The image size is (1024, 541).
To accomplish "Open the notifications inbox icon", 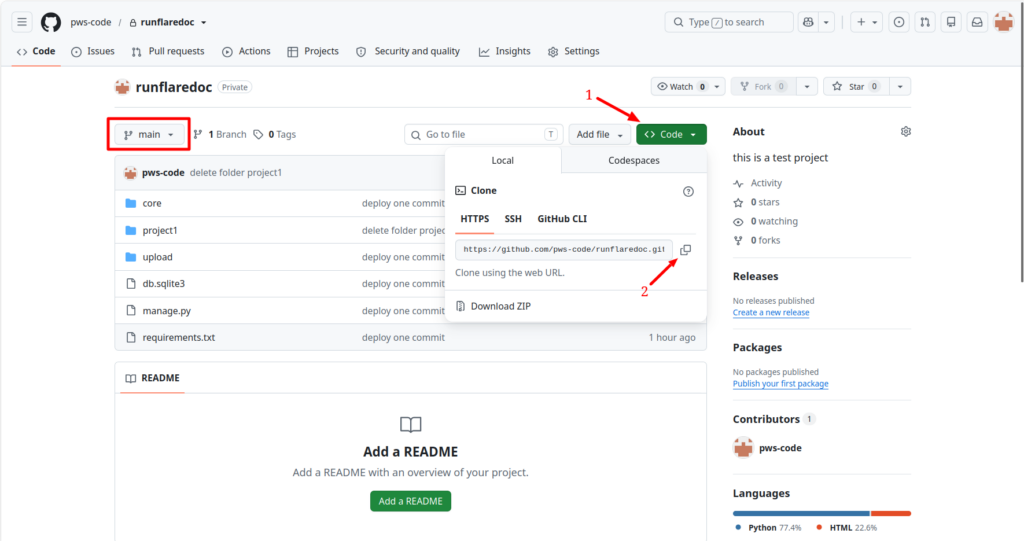I will point(977,22).
